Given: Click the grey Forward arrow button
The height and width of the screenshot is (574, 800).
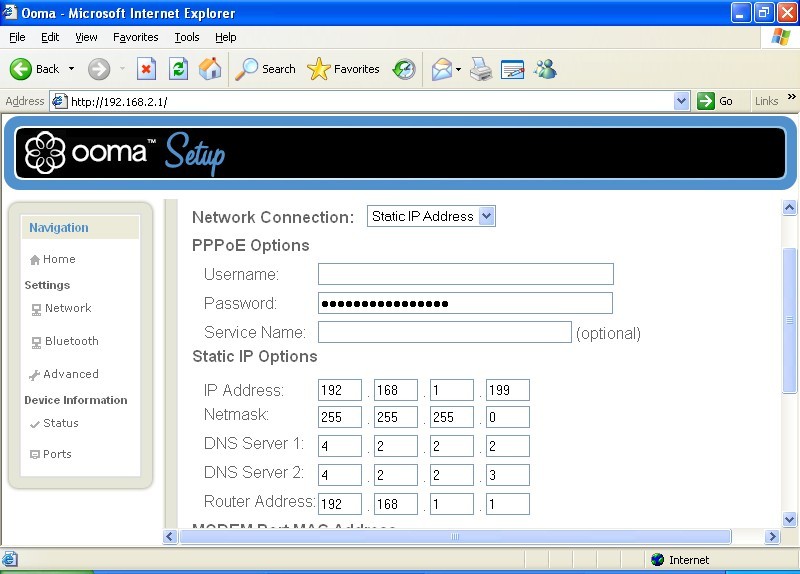Looking at the screenshot, I should (x=98, y=69).
